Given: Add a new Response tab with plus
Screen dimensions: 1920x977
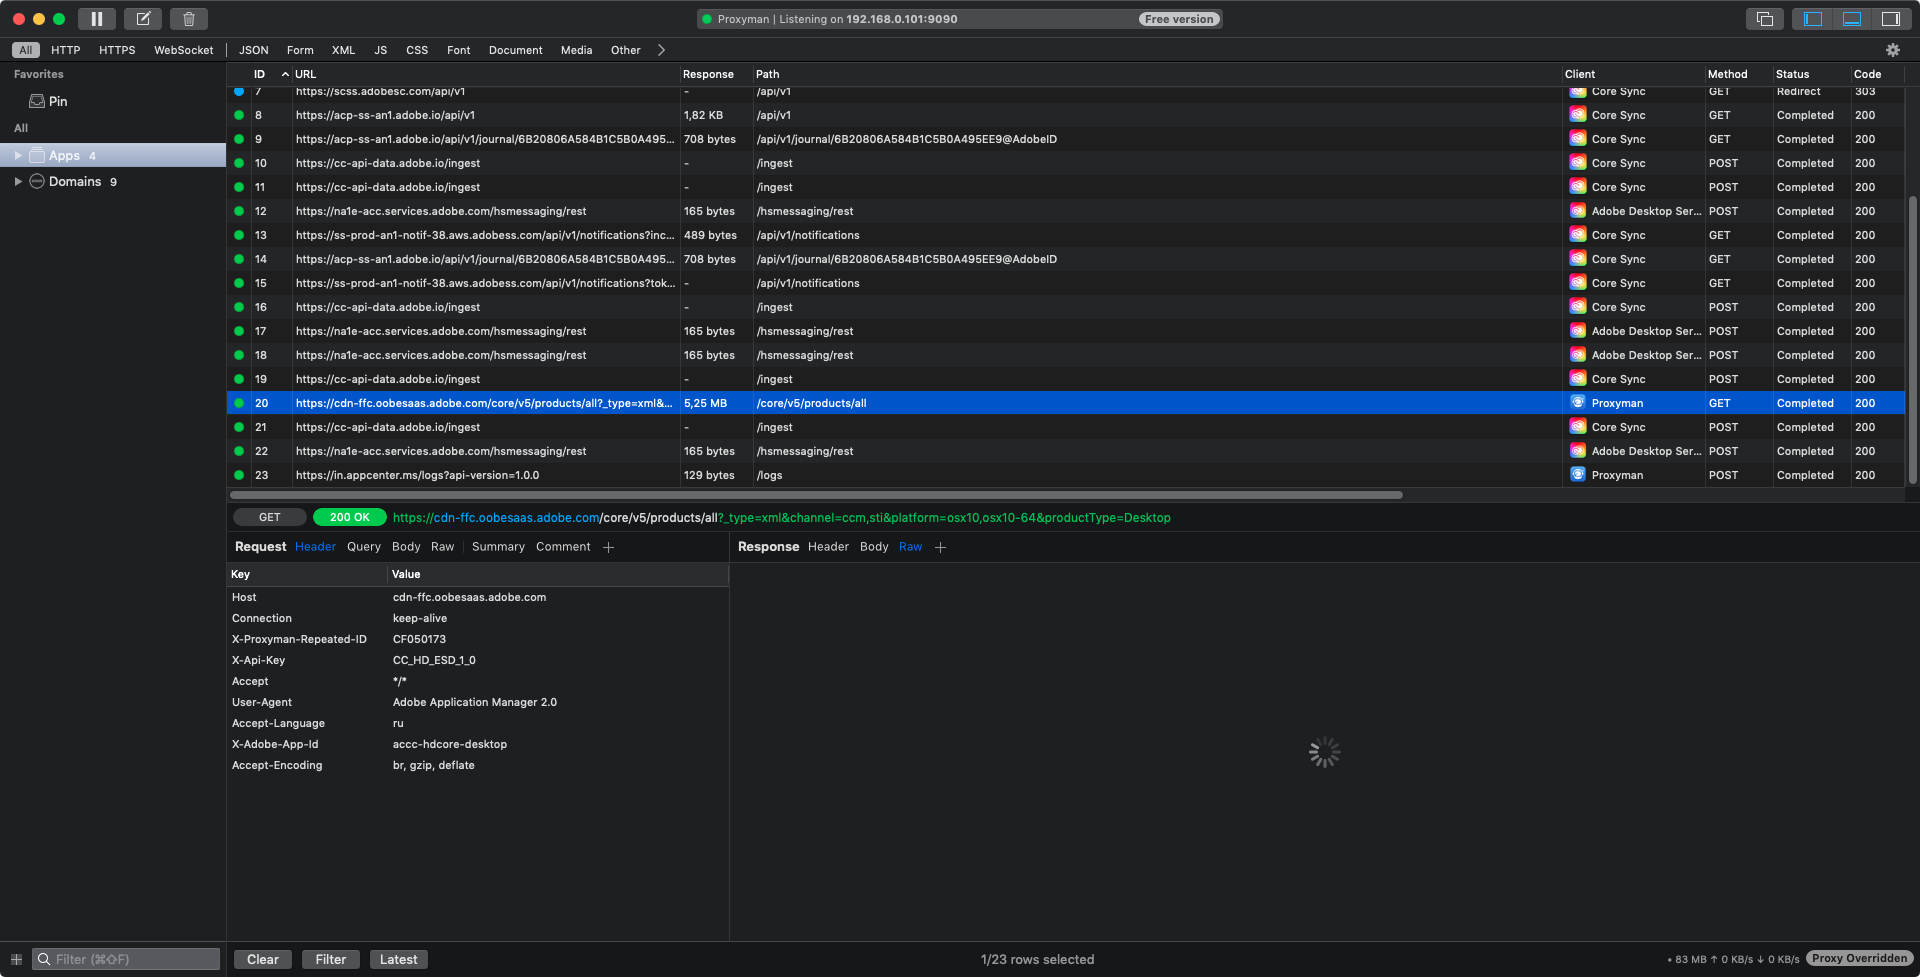Looking at the screenshot, I should [x=940, y=547].
